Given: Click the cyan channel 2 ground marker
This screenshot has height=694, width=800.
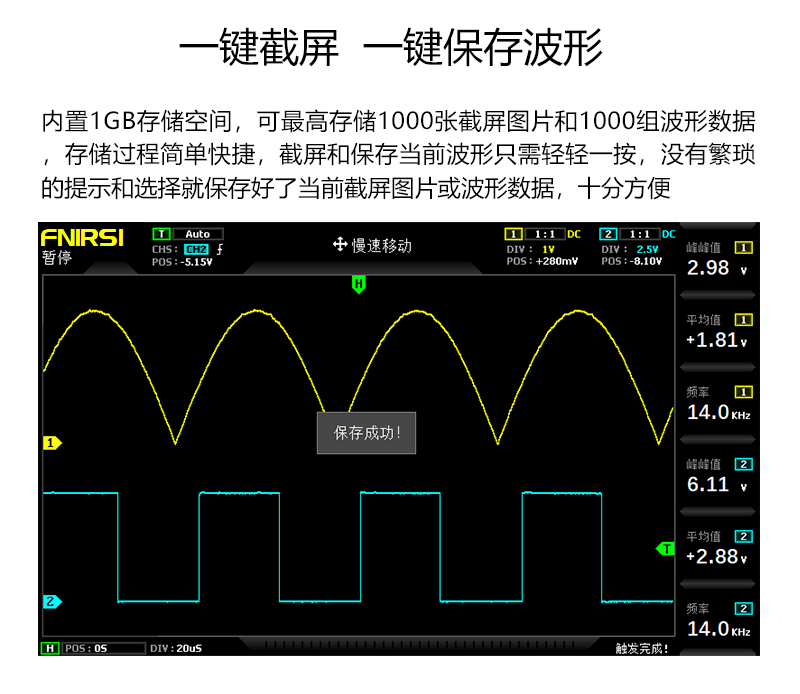Looking at the screenshot, I should click(52, 602).
